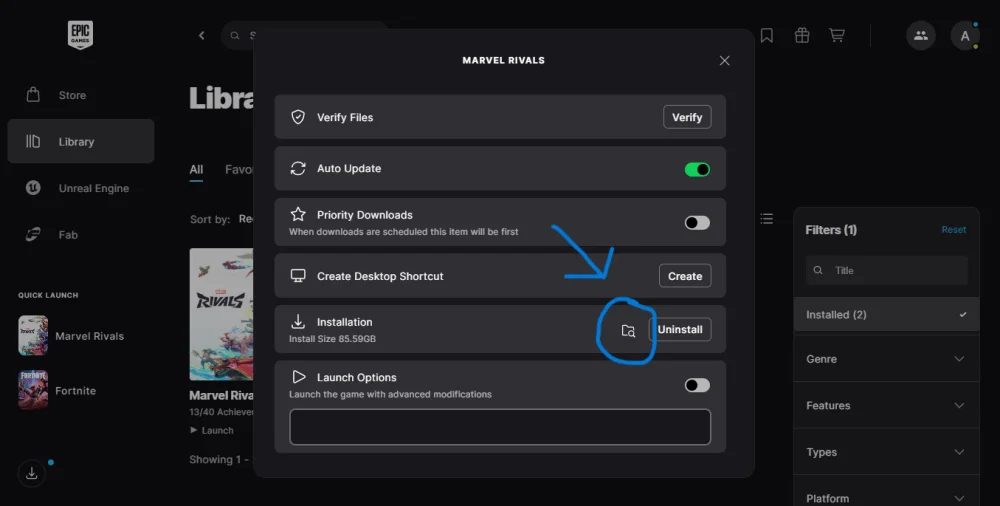Click the Priority Downloads star icon
The height and width of the screenshot is (506, 1000).
coord(298,214)
